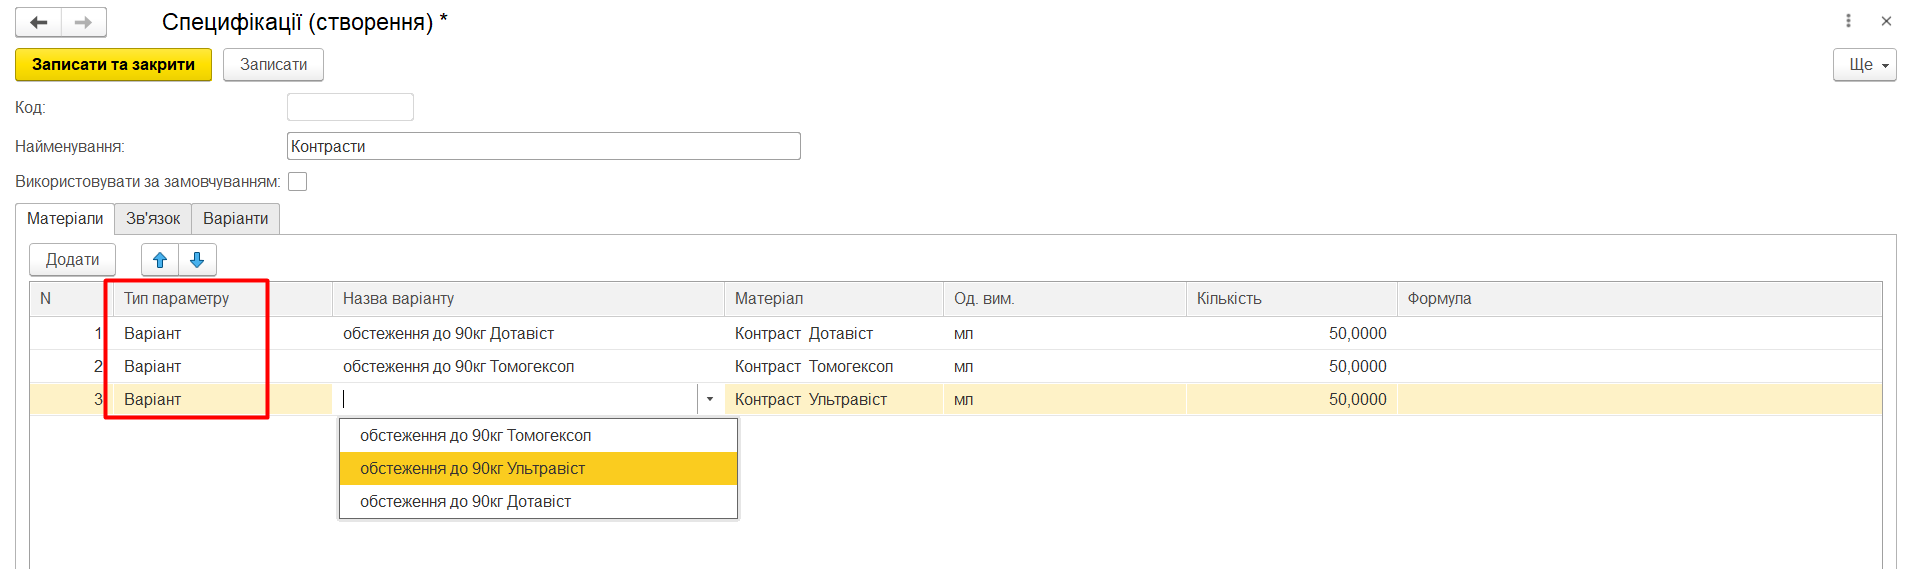Click the 'Код' input field
The image size is (1919, 569).
(x=350, y=107)
